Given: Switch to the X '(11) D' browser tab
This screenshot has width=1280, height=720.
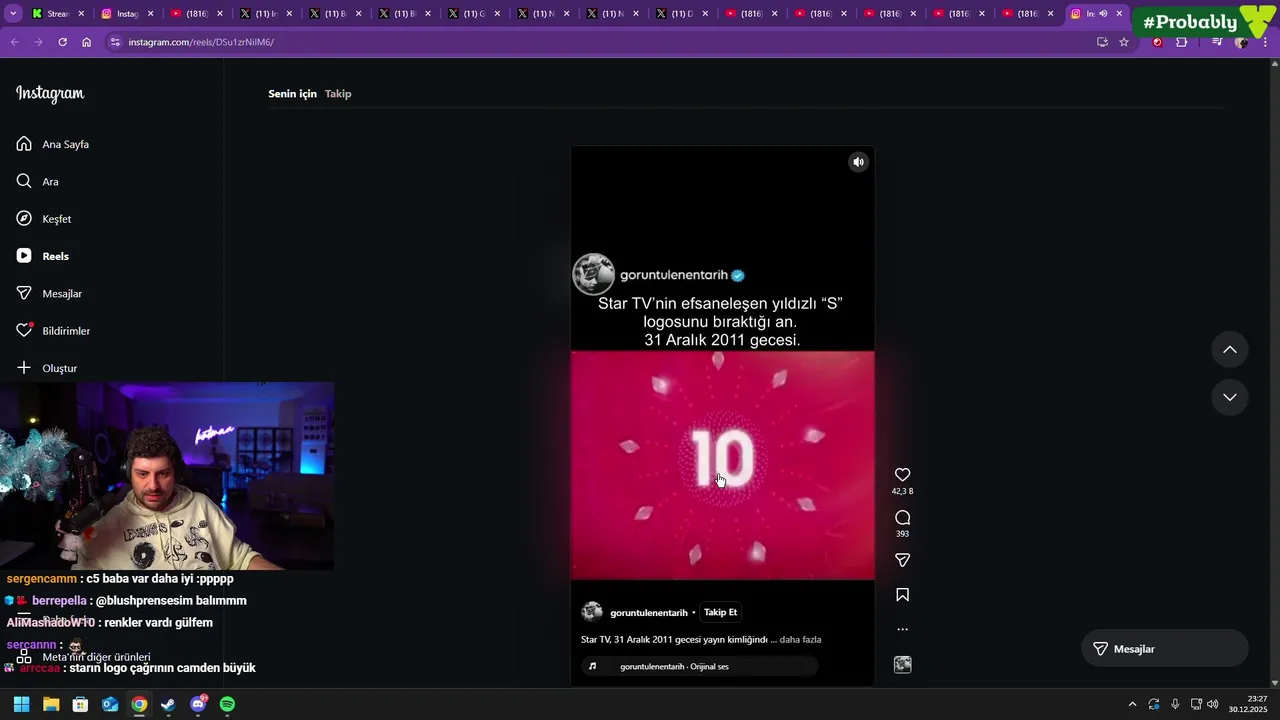Looking at the screenshot, I should pyautogui.click(x=682, y=14).
